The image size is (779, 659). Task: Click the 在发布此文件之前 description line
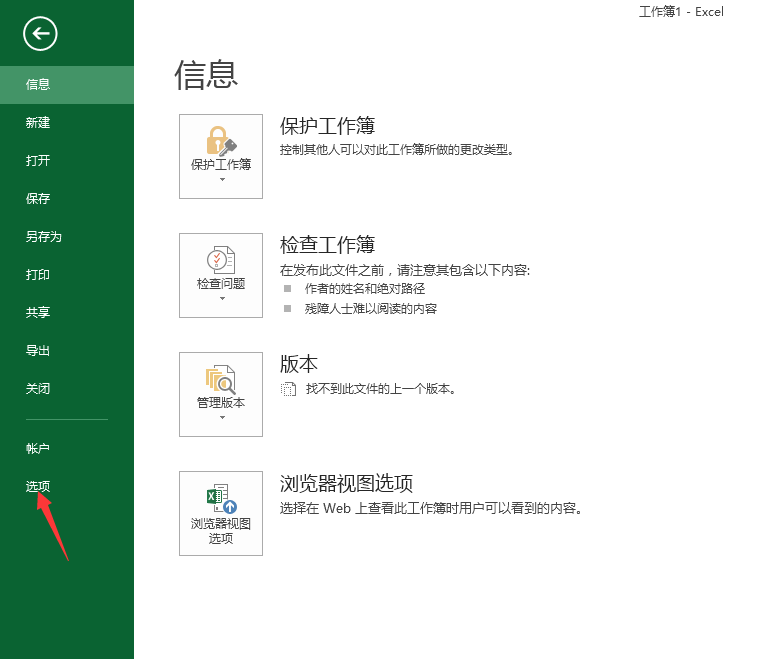[x=405, y=270]
